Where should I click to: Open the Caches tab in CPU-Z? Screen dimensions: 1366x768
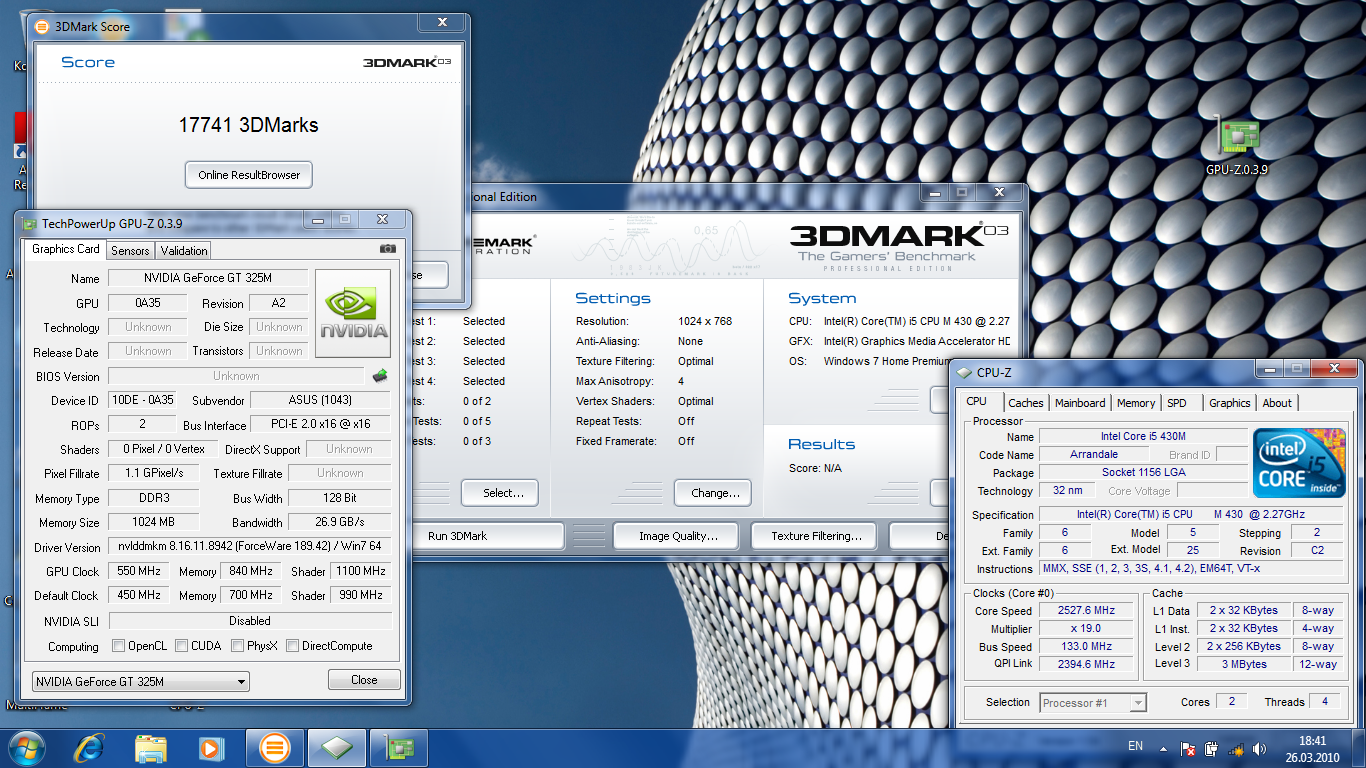pyautogui.click(x=1026, y=403)
